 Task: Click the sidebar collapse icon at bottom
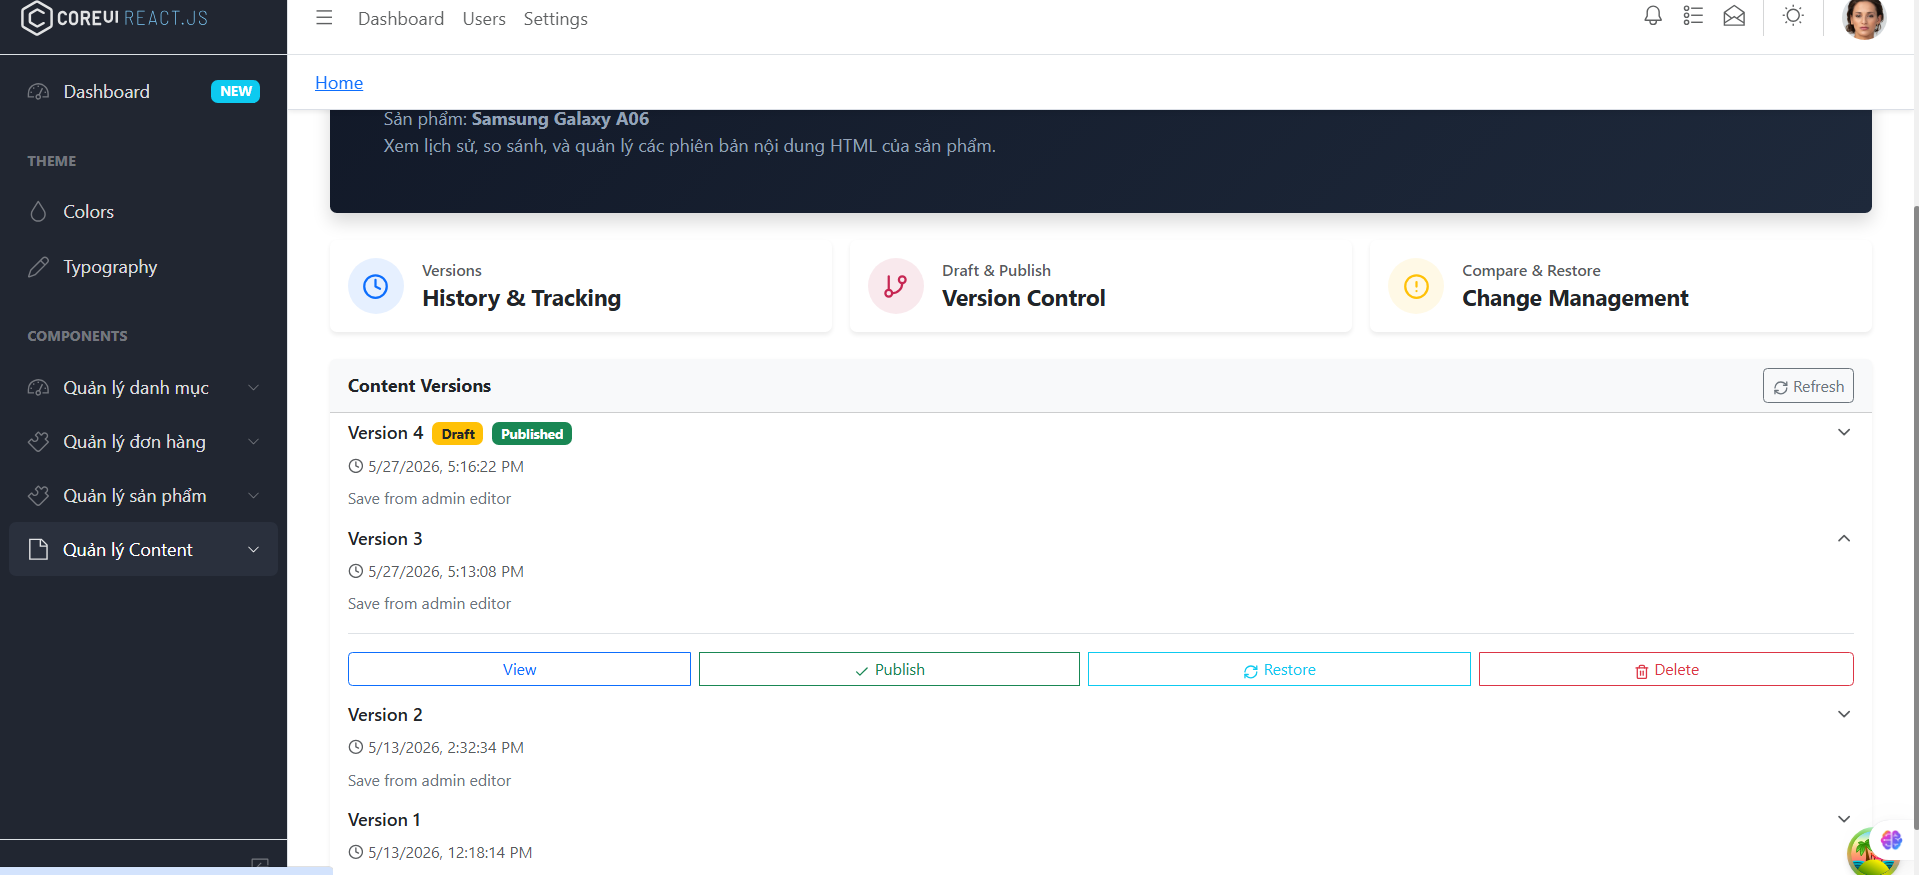tap(260, 863)
